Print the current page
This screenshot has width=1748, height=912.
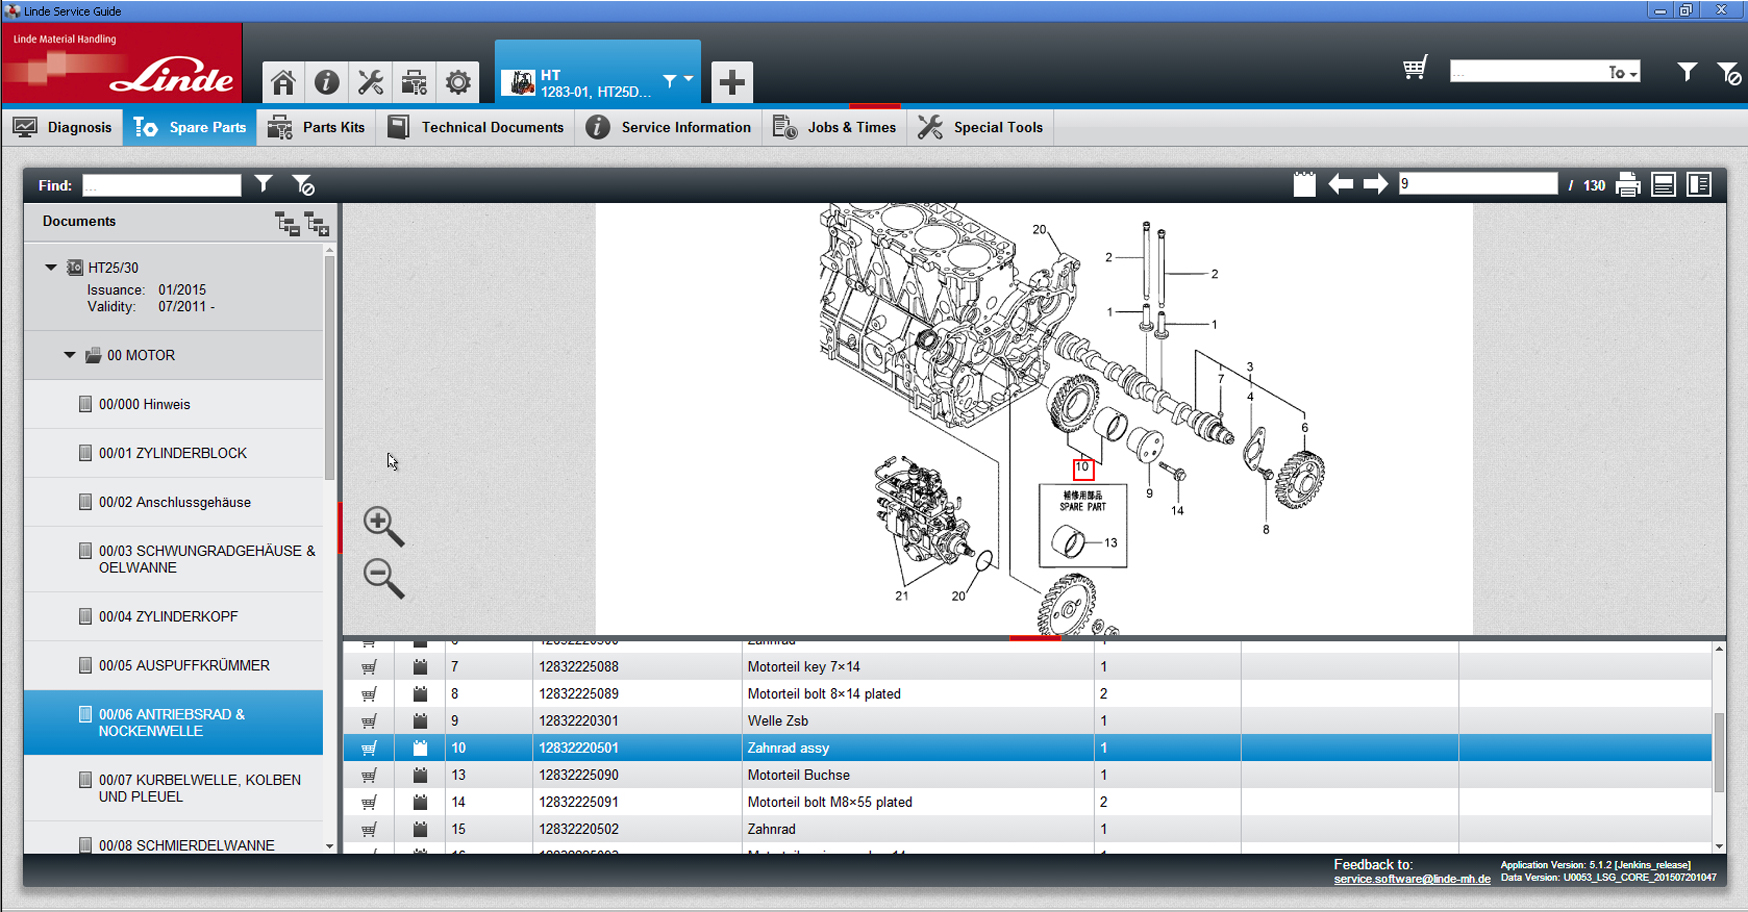click(x=1627, y=185)
